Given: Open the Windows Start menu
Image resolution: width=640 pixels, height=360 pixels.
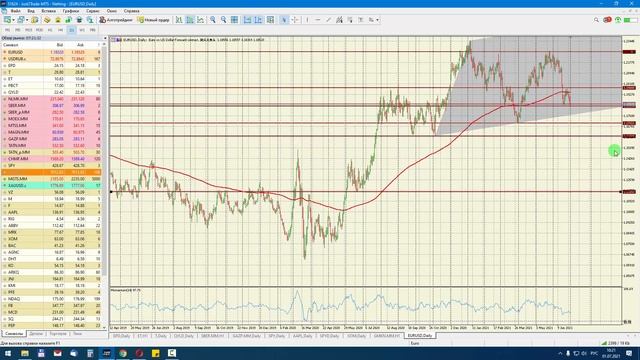Looking at the screenshot, I should point(8,353).
